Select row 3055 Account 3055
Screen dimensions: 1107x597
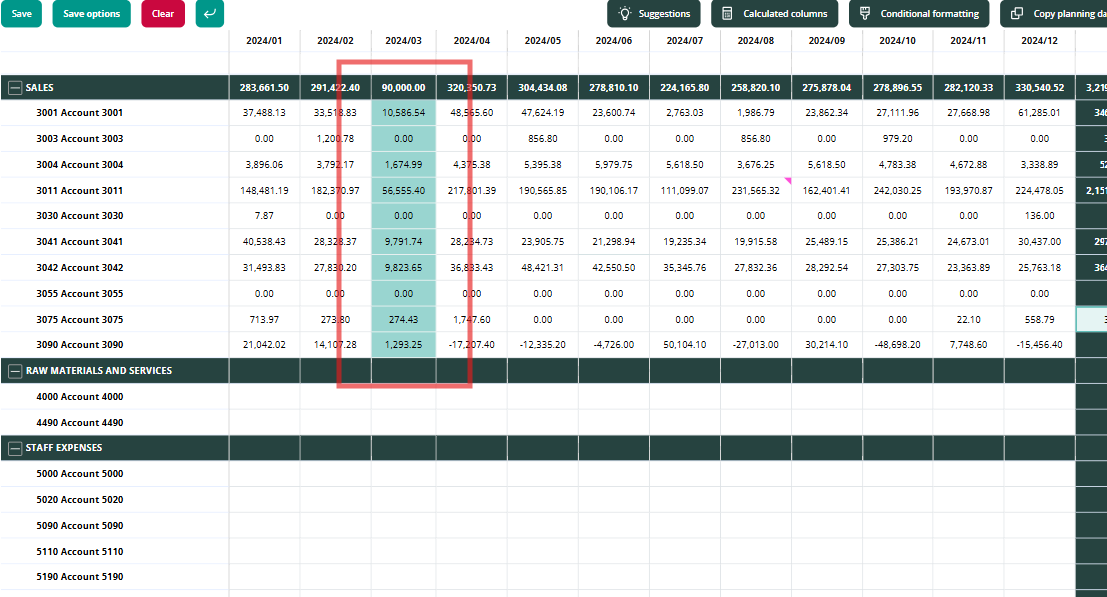click(x=80, y=294)
